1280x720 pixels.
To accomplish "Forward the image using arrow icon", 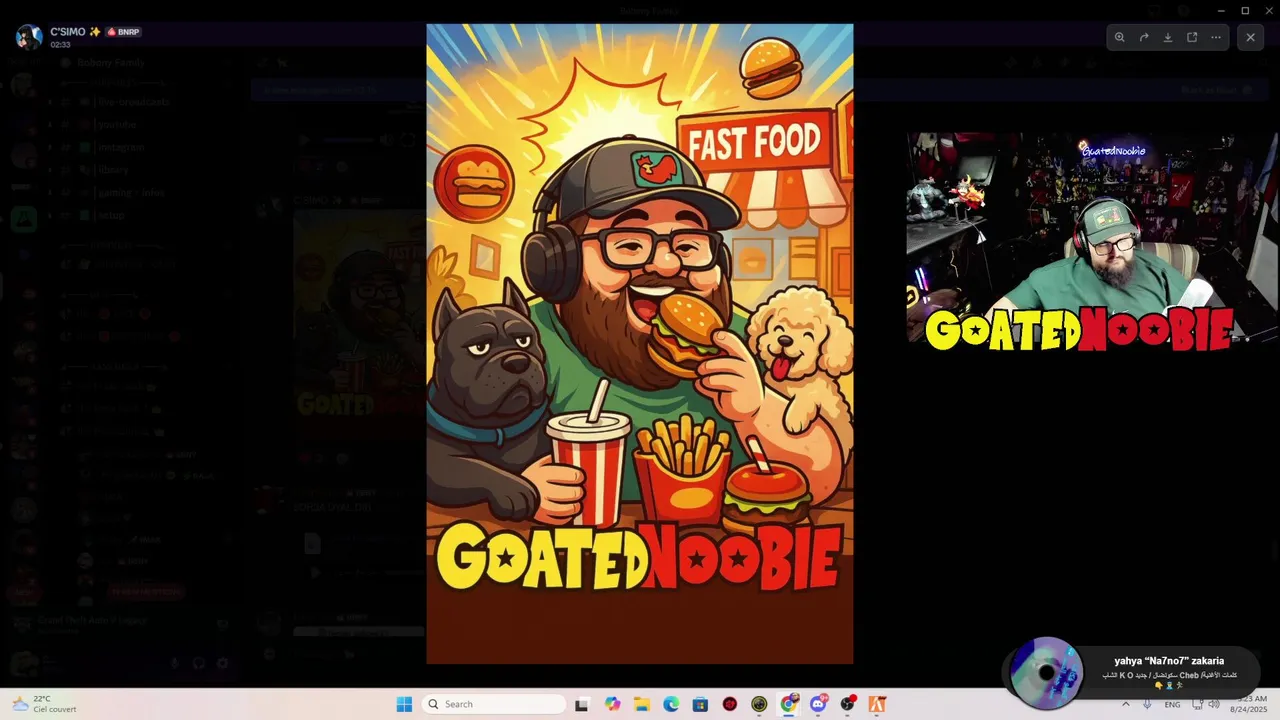I will (x=1144, y=37).
